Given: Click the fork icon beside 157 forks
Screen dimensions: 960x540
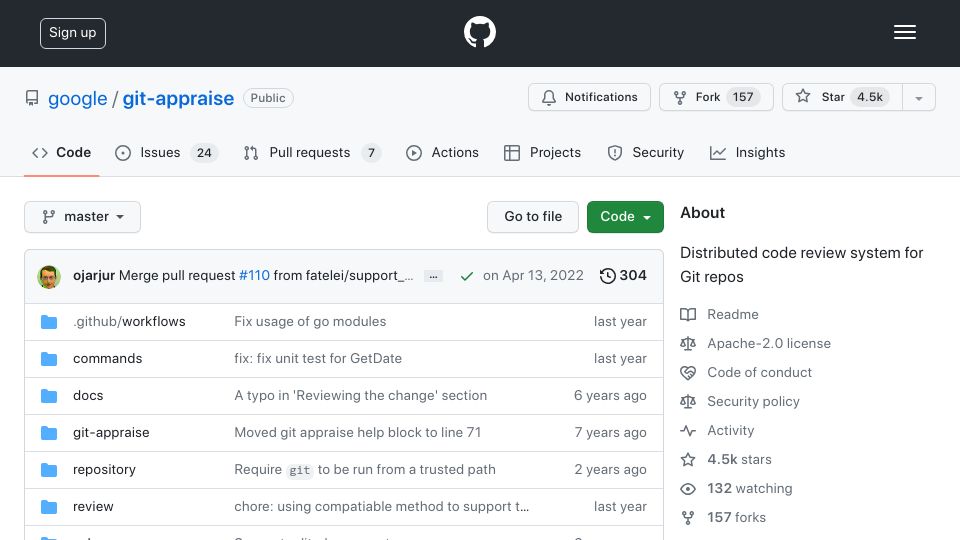Looking at the screenshot, I should click(688, 517).
